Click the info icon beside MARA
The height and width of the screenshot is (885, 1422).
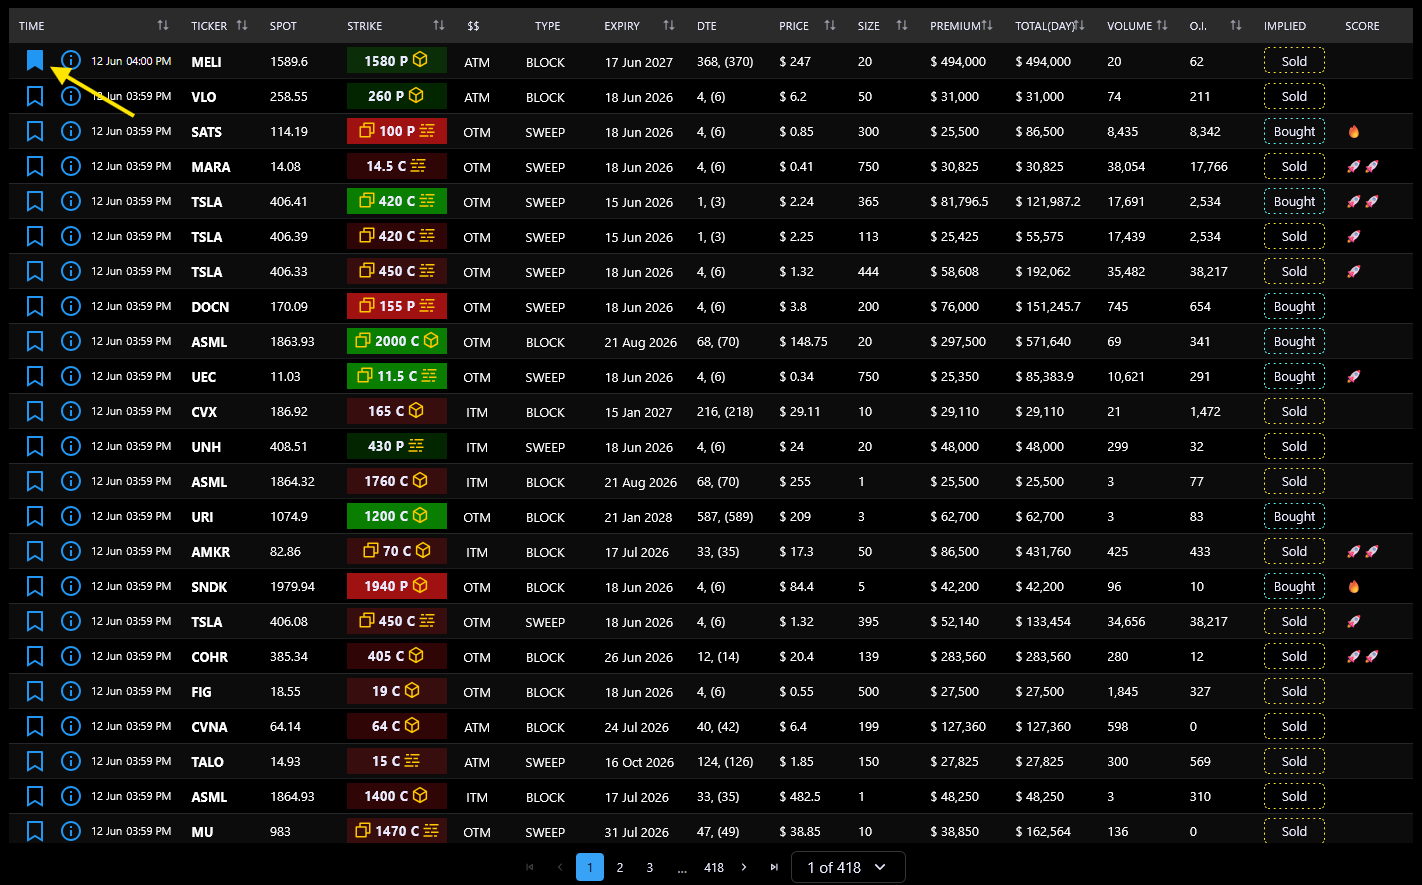(70, 166)
